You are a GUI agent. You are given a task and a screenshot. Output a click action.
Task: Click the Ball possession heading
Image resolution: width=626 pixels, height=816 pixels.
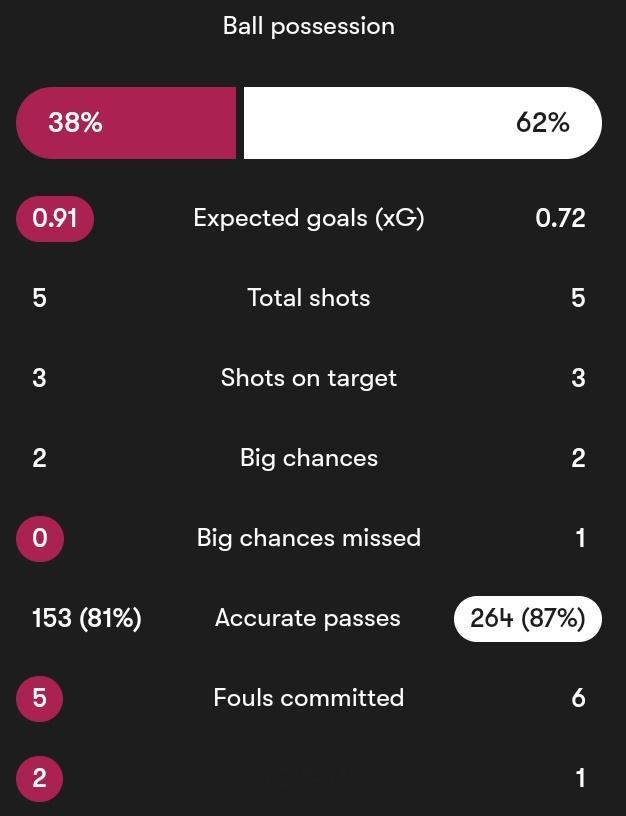(309, 27)
